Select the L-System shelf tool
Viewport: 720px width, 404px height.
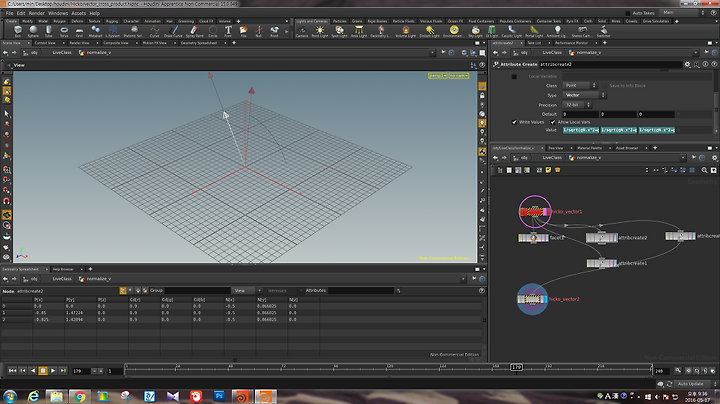tap(113, 31)
